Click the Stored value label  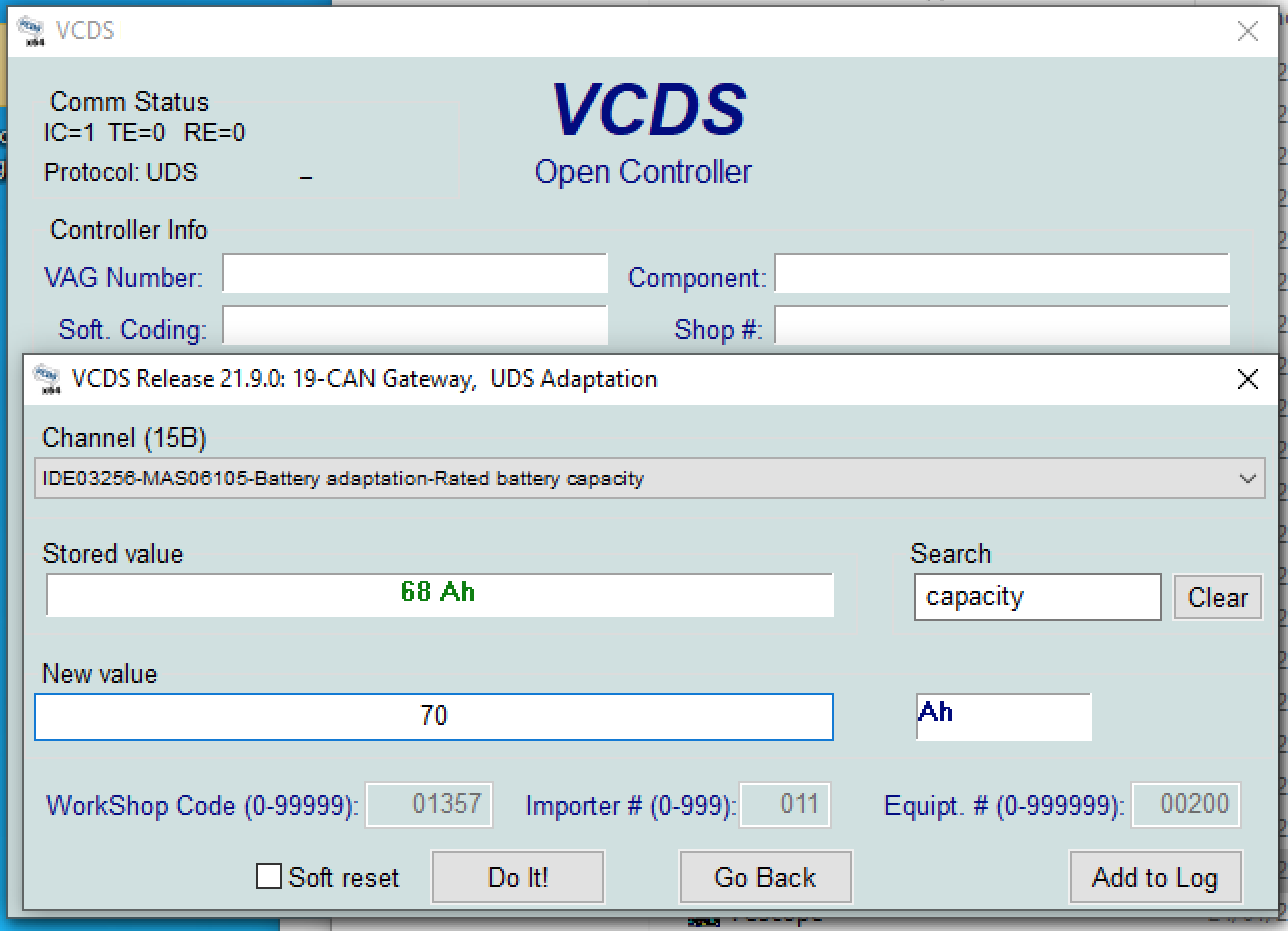113,554
